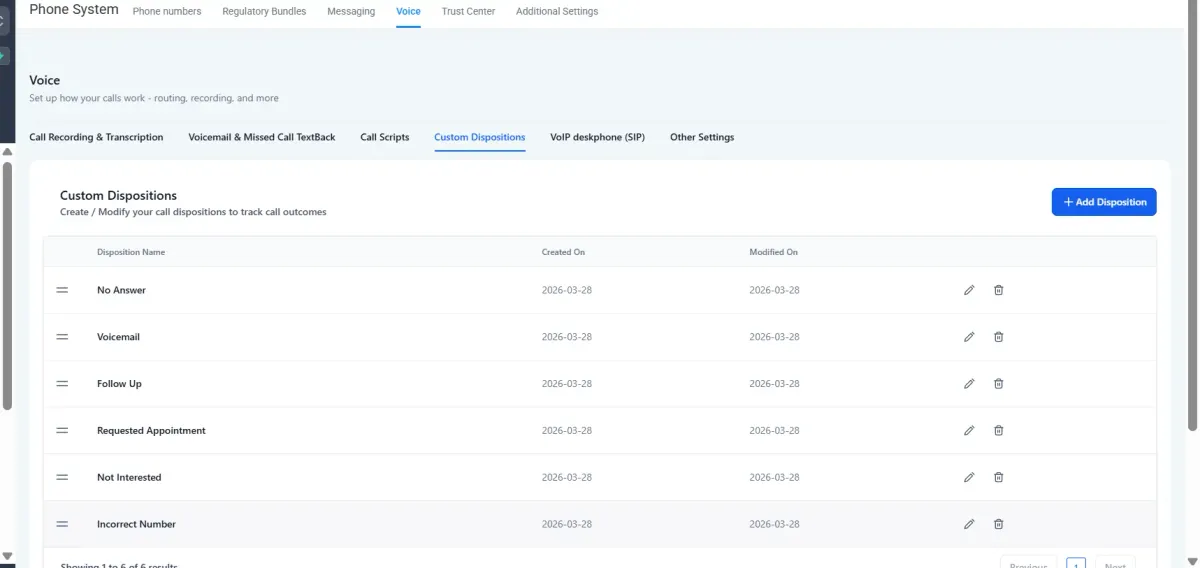Click the Disposition Name column header
Viewport: 1200px width, 568px height.
pyautogui.click(x=131, y=252)
